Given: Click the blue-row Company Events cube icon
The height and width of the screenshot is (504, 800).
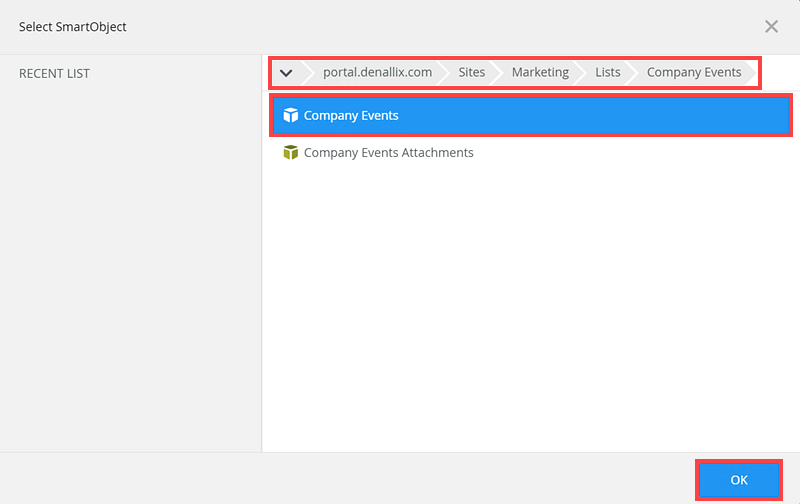Looking at the screenshot, I should coord(291,116).
